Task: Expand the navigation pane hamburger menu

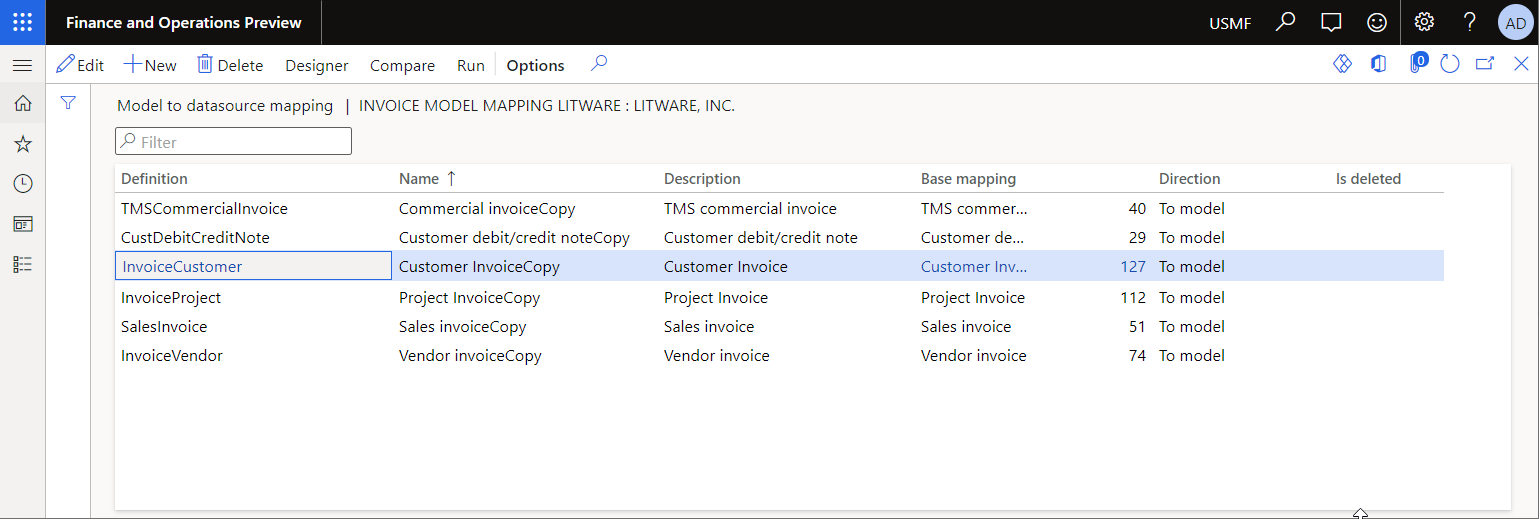Action: click(22, 65)
